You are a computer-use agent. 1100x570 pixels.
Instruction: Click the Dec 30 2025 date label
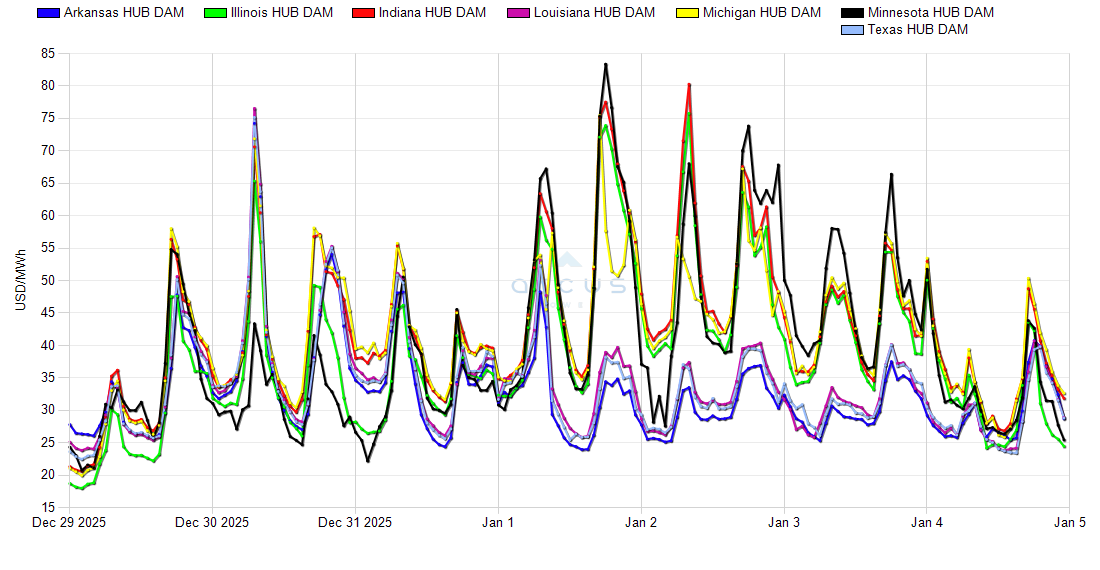click(x=212, y=522)
